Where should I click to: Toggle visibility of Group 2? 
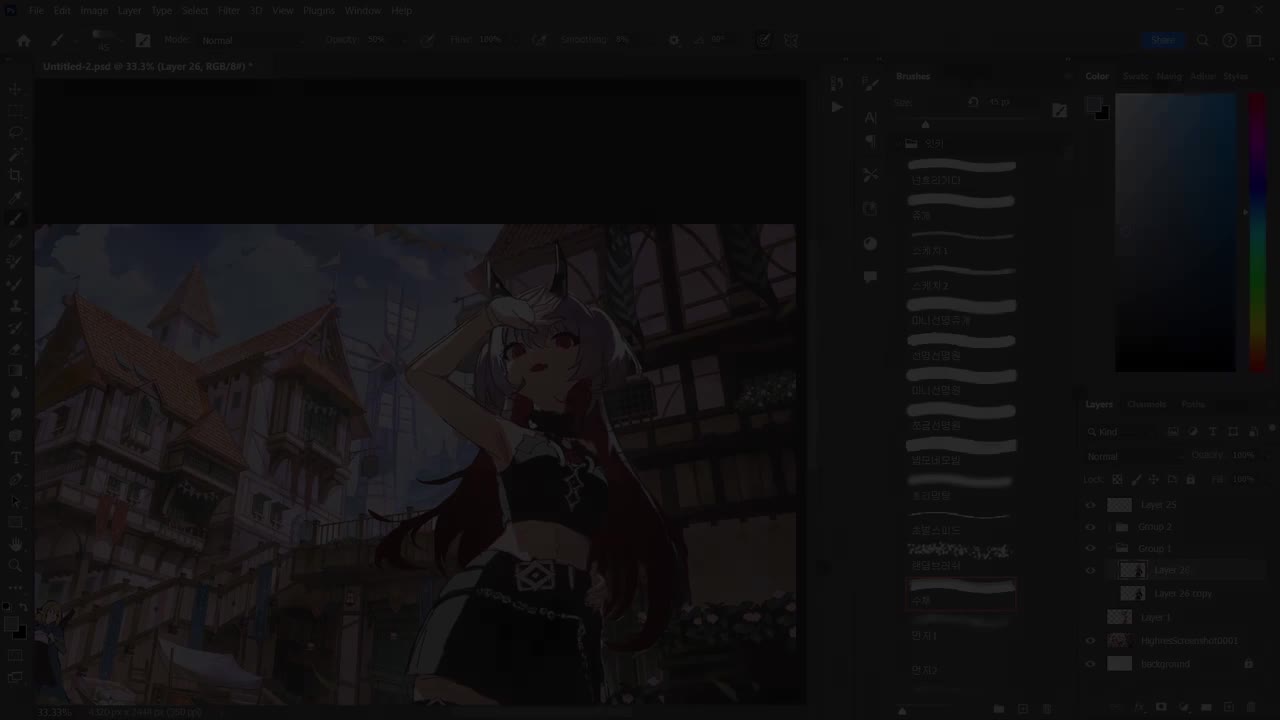pos(1091,527)
